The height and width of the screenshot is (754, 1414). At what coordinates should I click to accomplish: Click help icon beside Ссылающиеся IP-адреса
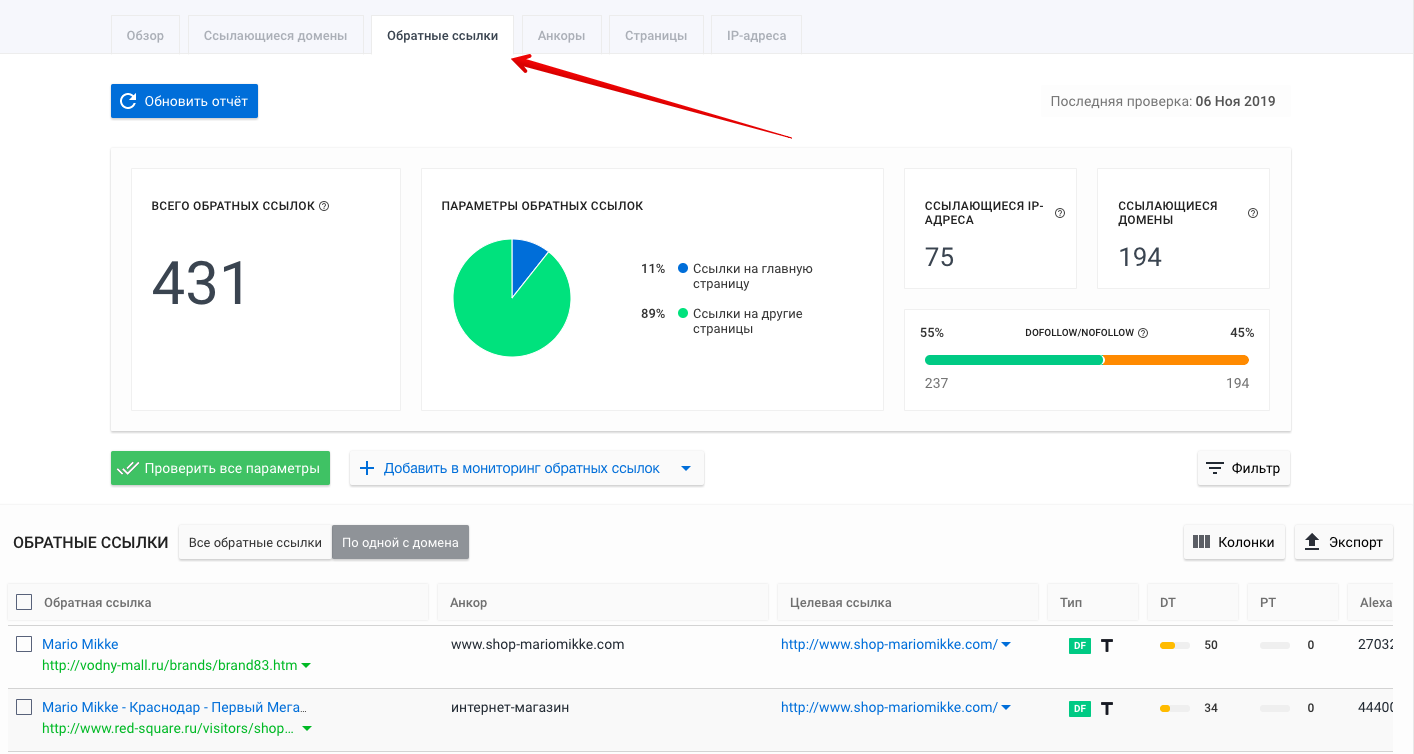tap(1060, 213)
